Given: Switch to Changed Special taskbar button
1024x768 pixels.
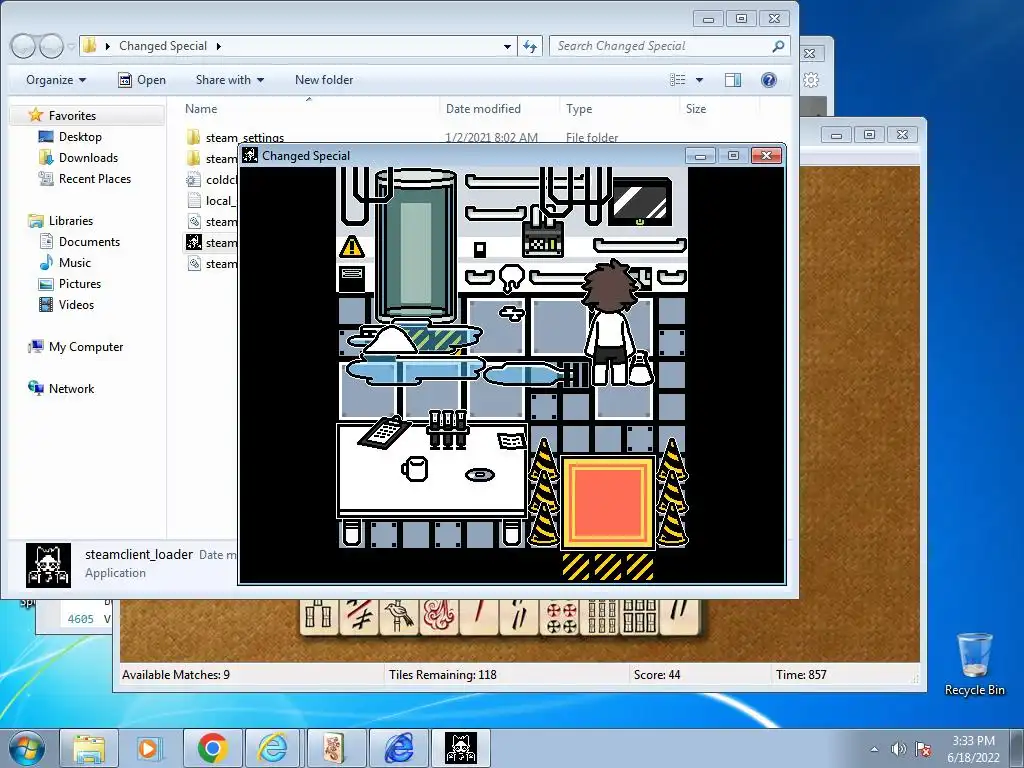Looking at the screenshot, I should (x=460, y=748).
